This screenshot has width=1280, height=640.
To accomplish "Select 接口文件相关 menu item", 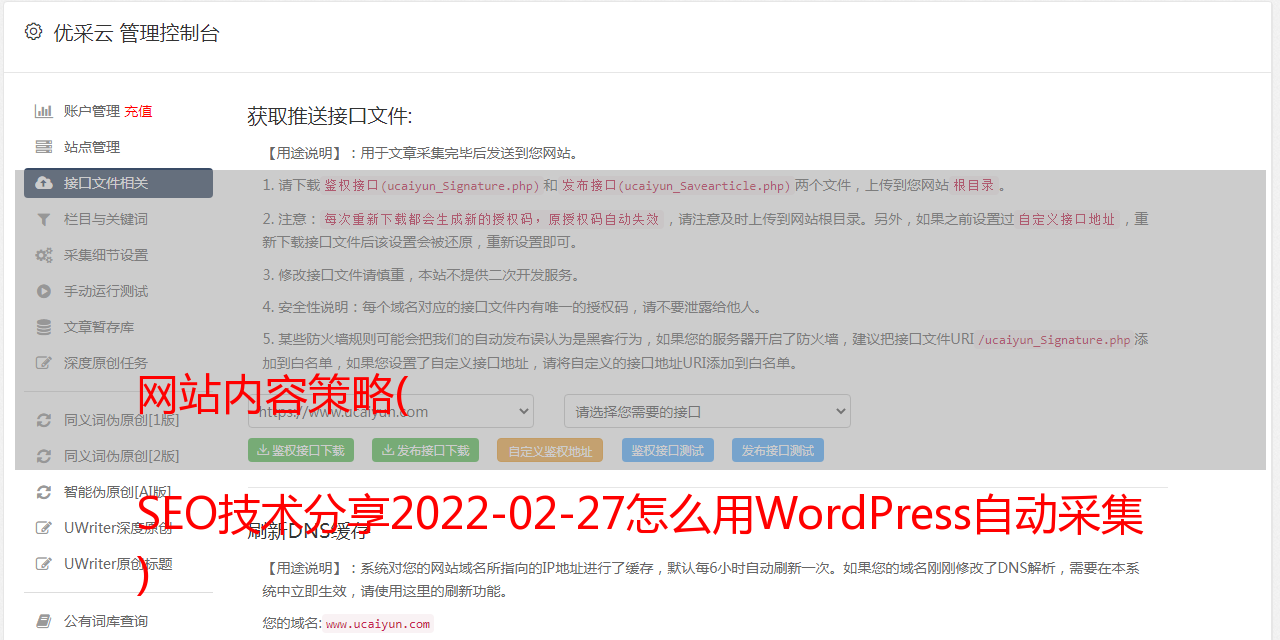I will [x=118, y=183].
